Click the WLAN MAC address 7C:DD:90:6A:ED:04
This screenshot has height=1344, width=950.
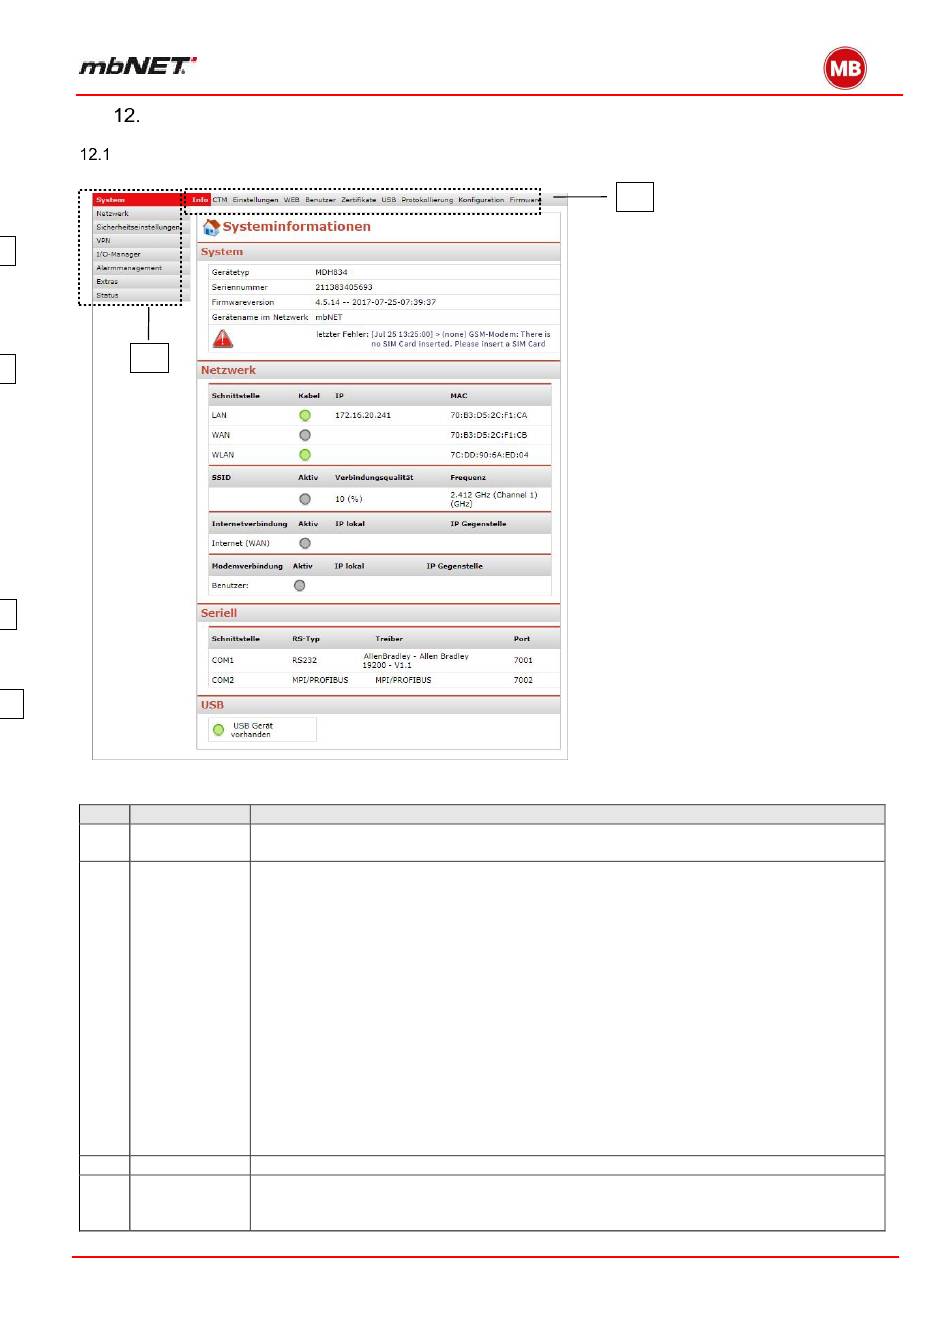coord(489,455)
